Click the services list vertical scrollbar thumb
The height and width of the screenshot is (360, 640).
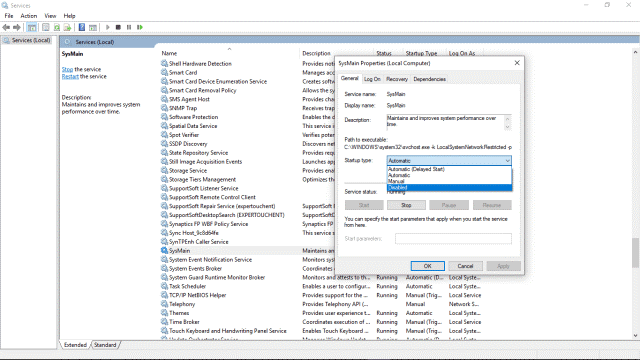635,253
